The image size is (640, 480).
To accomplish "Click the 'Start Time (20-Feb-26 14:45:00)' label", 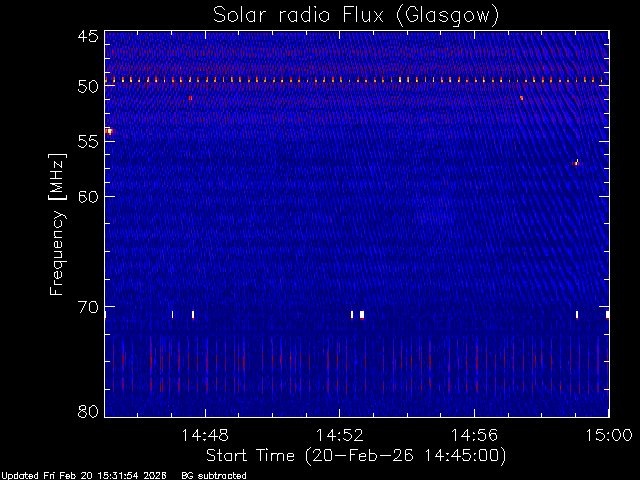I will point(356,456).
